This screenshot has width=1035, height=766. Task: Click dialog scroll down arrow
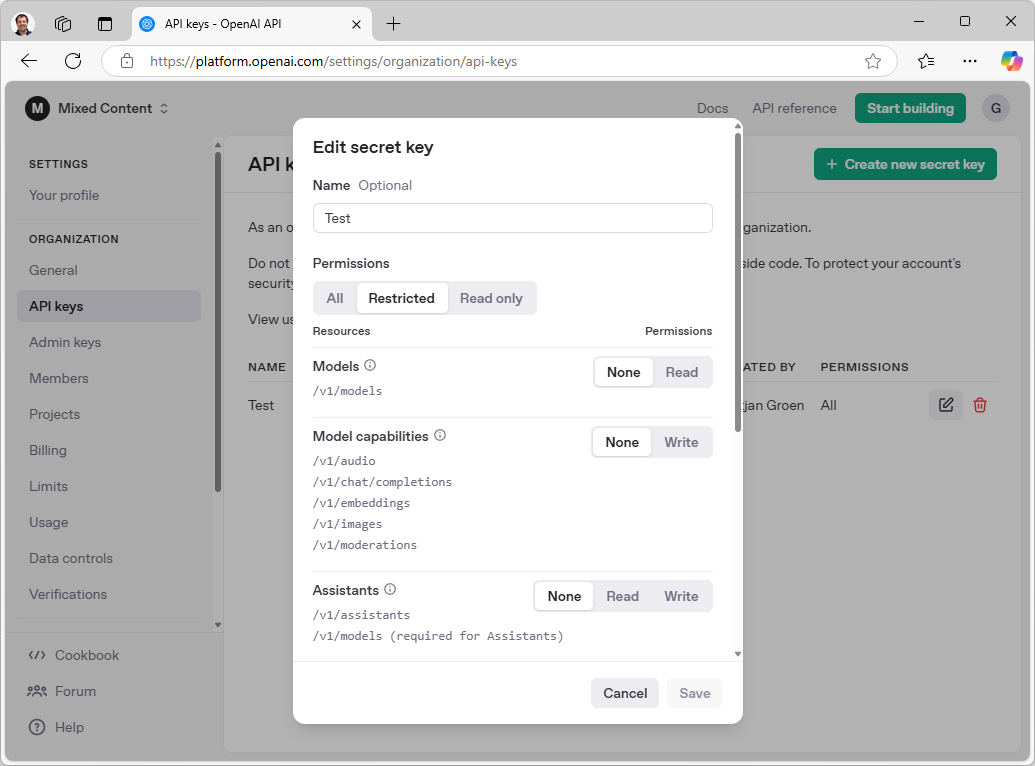coord(738,654)
